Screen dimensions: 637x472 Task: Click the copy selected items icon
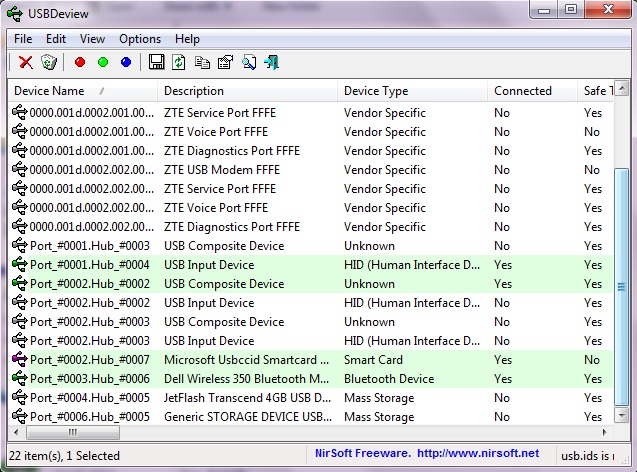click(202, 63)
